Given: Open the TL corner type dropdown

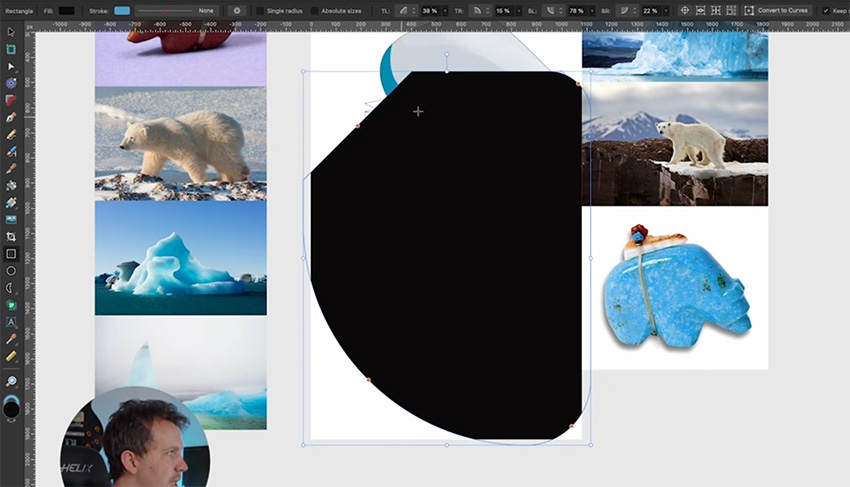Looking at the screenshot, I should 407,10.
